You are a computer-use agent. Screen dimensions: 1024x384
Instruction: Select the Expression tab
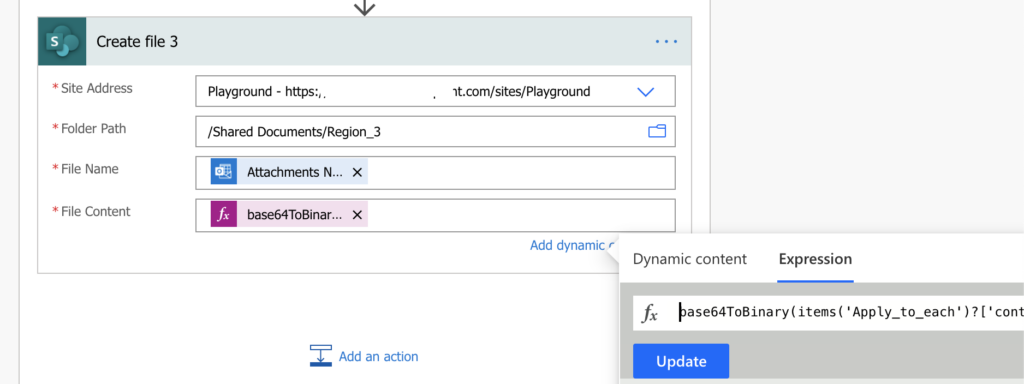coord(815,259)
